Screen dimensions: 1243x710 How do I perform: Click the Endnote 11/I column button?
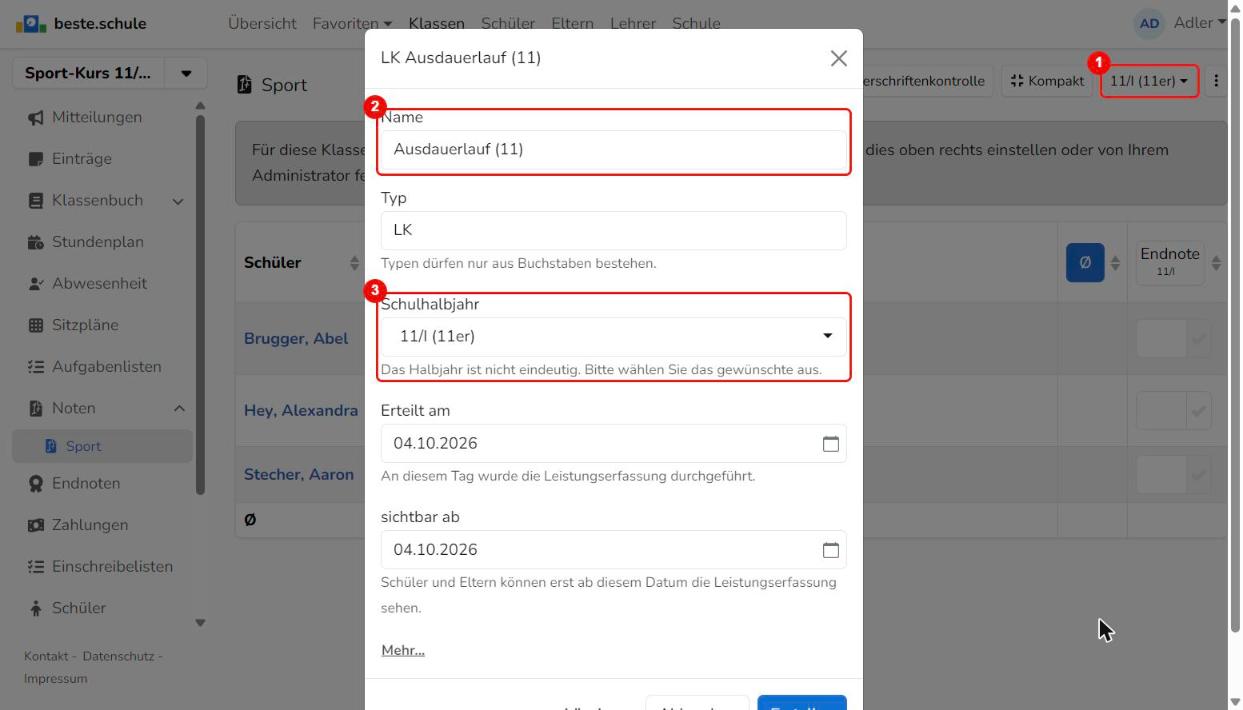1170,263
